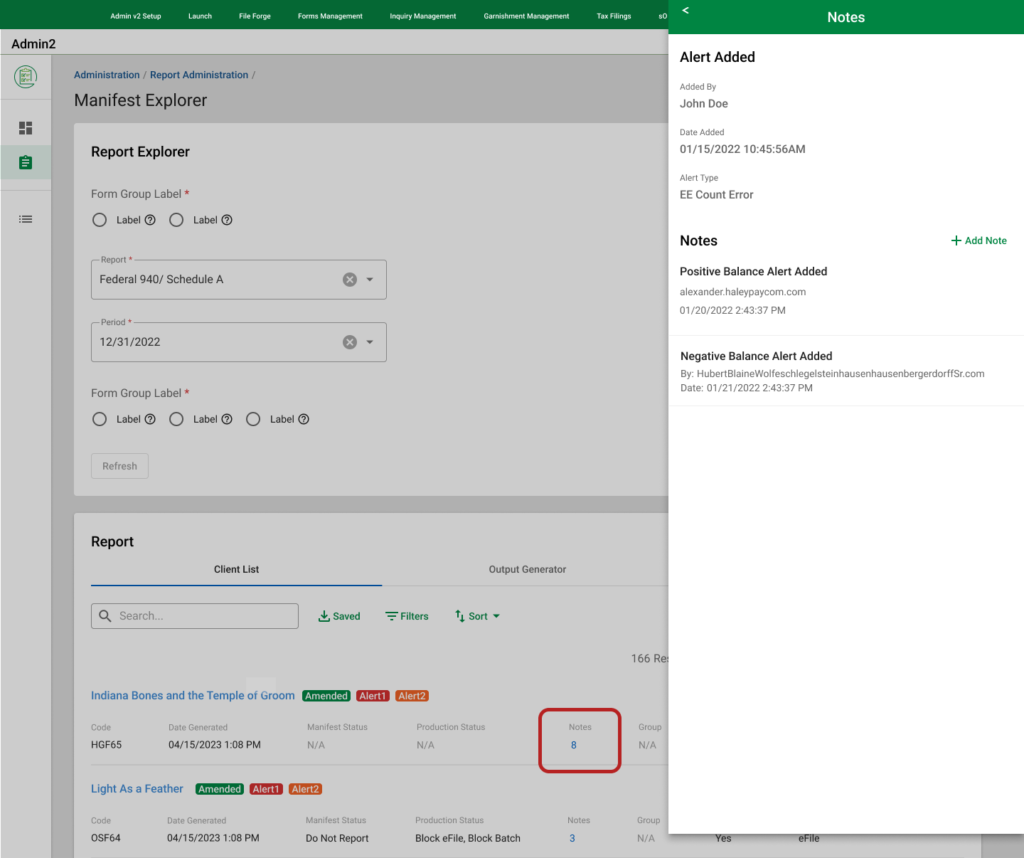Screen dimensions: 1024x858
Task: Open Indiana Bones and the Temple of Groom
Action: click(x=193, y=696)
